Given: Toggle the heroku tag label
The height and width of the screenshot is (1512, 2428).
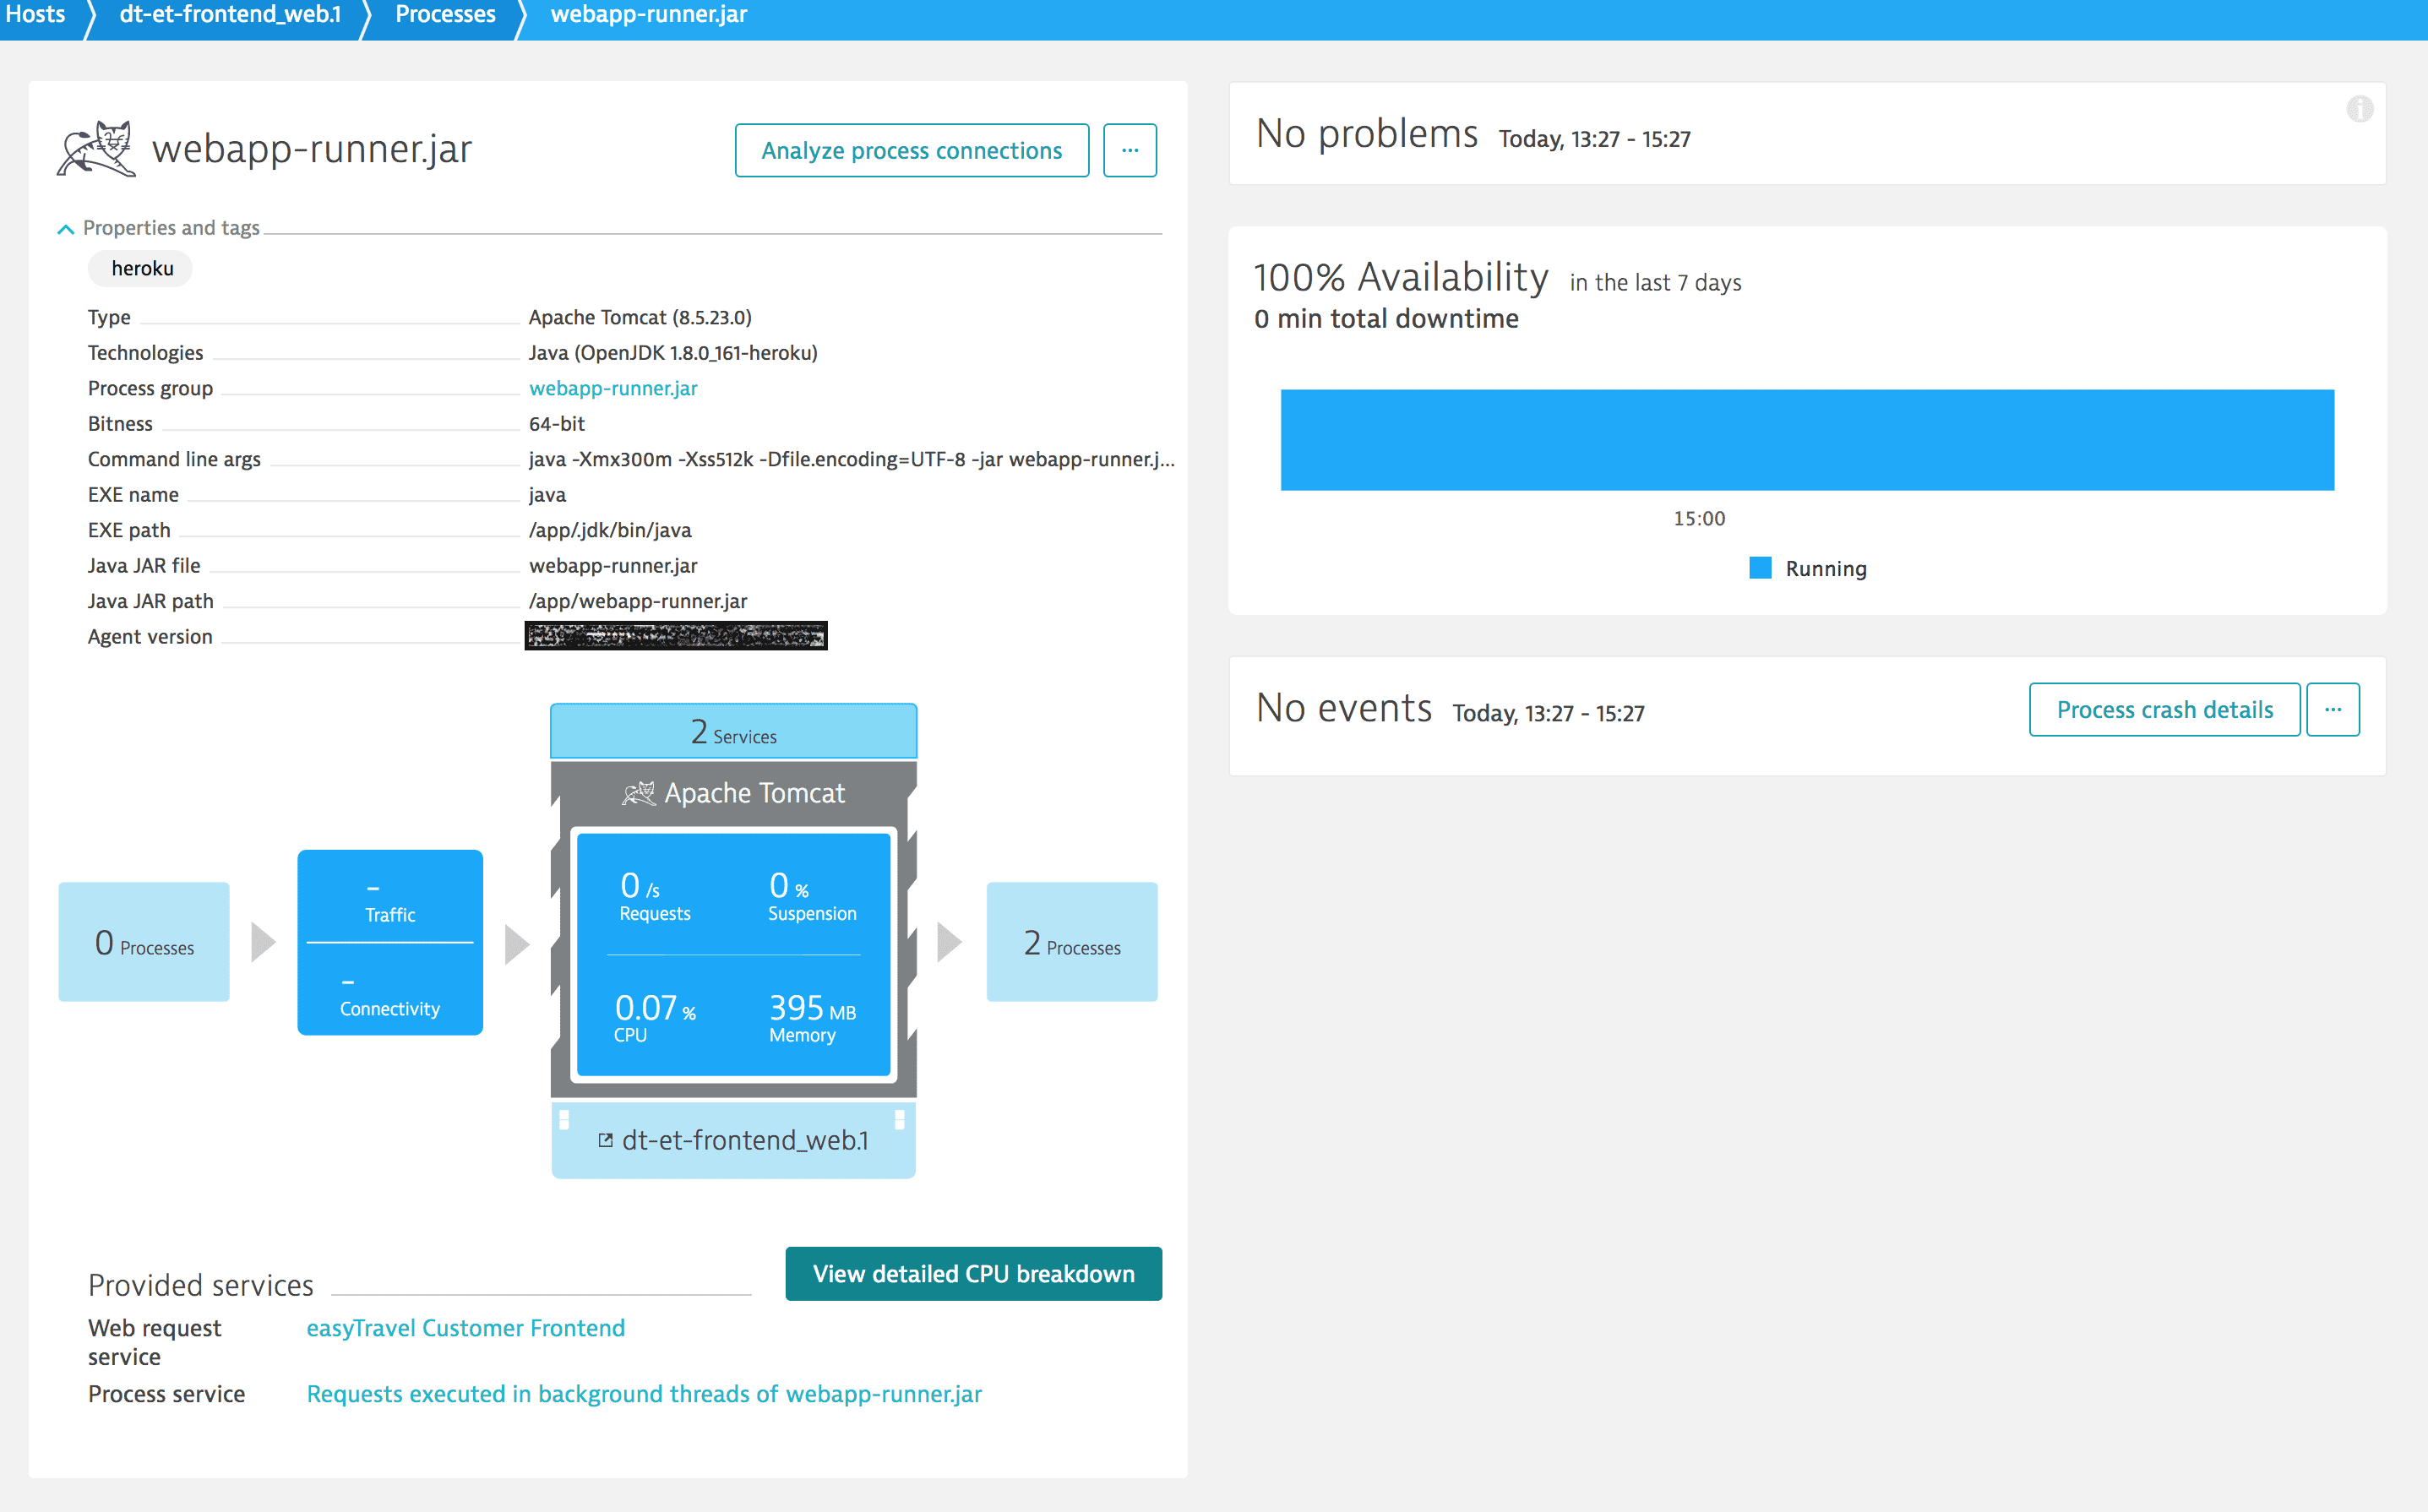Looking at the screenshot, I should pos(141,269).
